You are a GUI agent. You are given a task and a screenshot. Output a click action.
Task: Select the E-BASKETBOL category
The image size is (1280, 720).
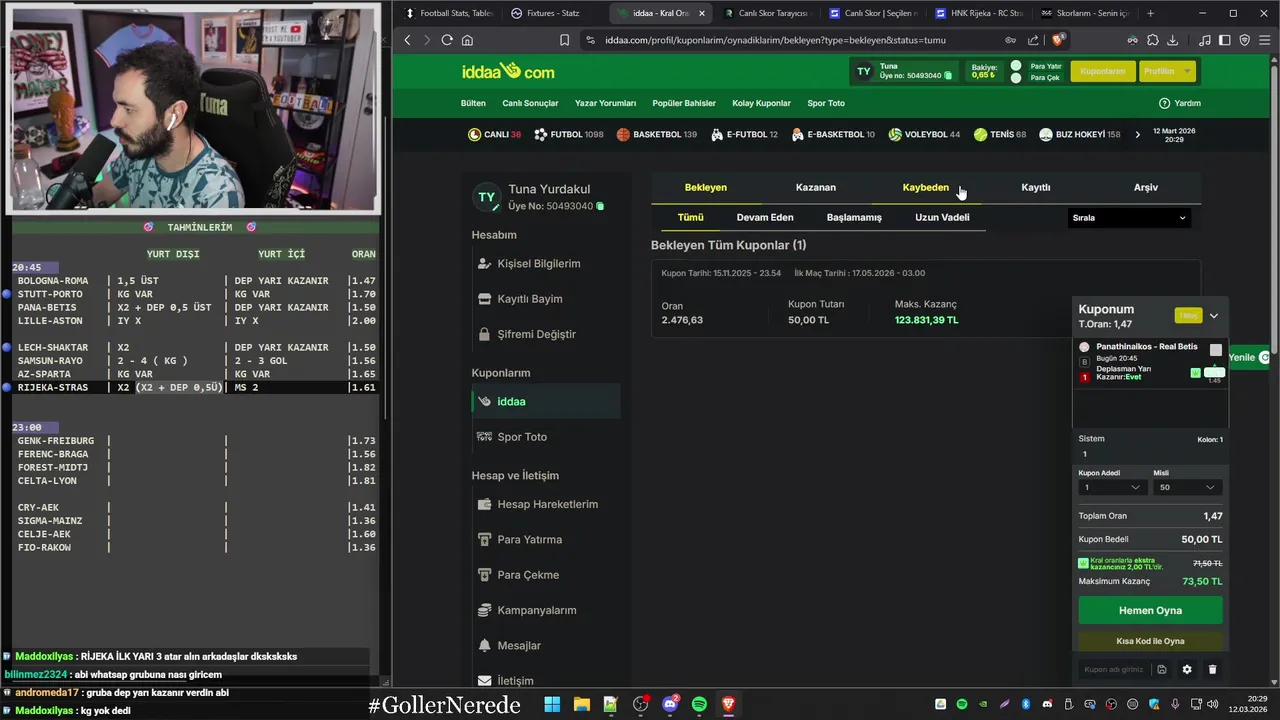[833, 134]
